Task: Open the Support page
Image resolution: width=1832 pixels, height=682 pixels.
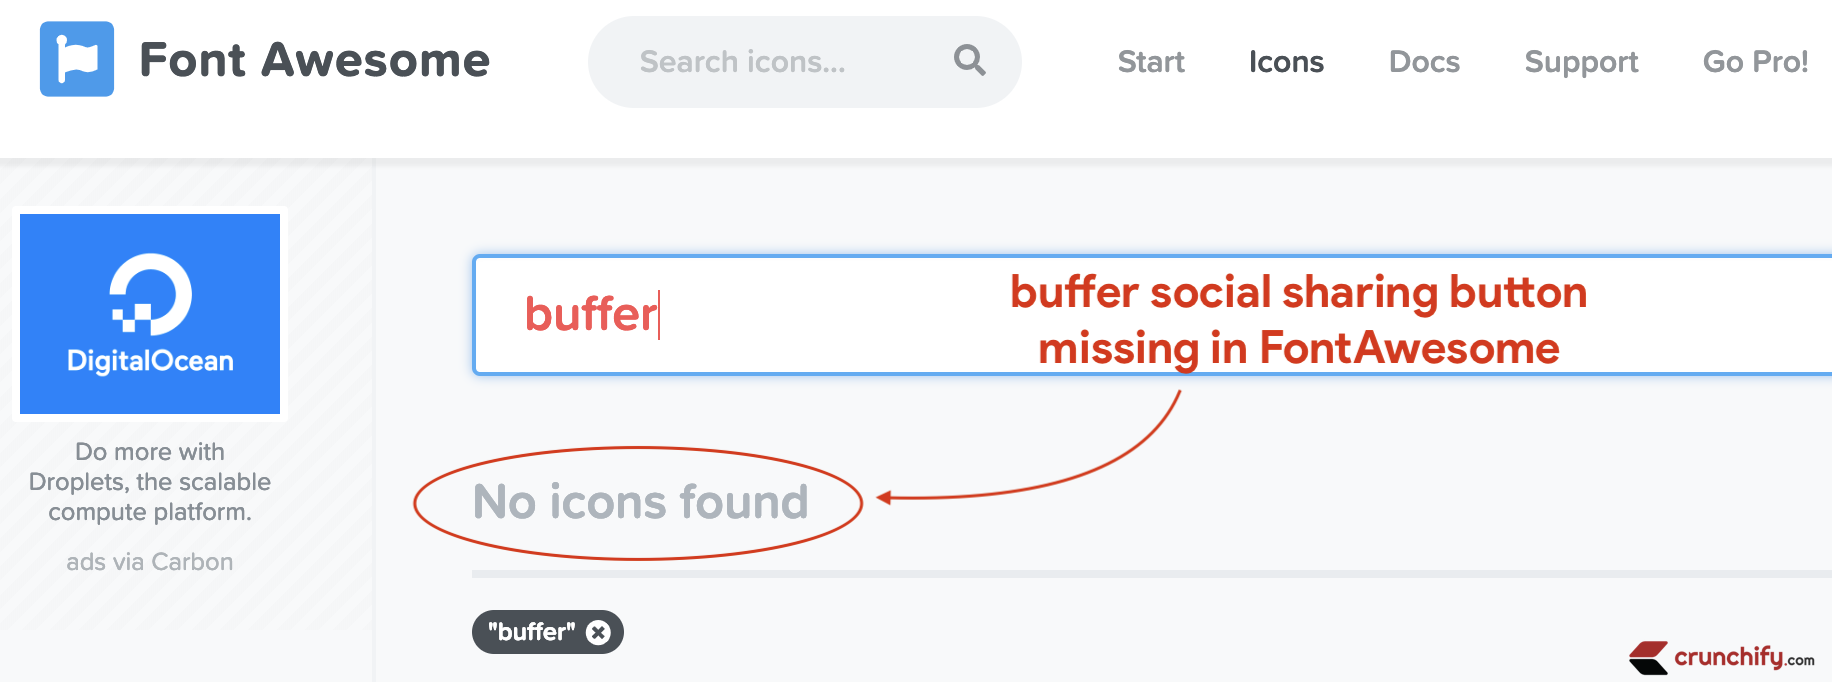Action: click(1581, 62)
